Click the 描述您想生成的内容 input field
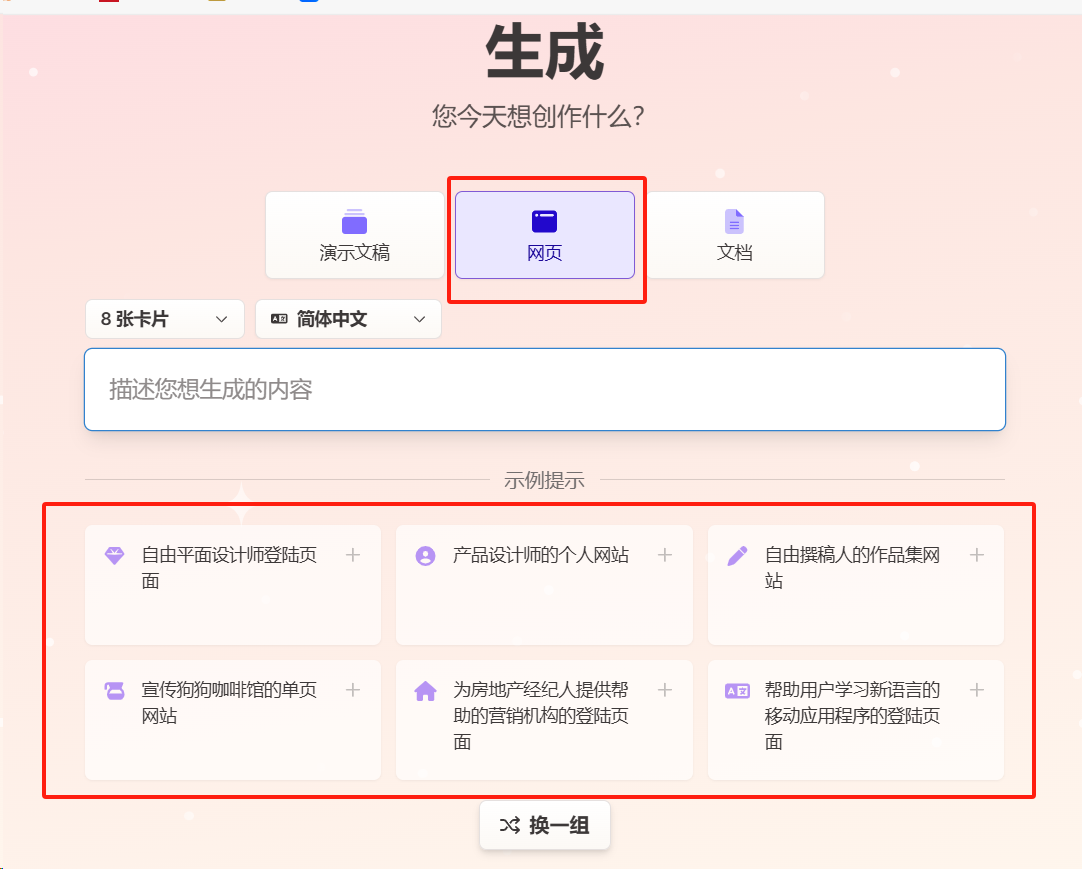 (x=544, y=389)
